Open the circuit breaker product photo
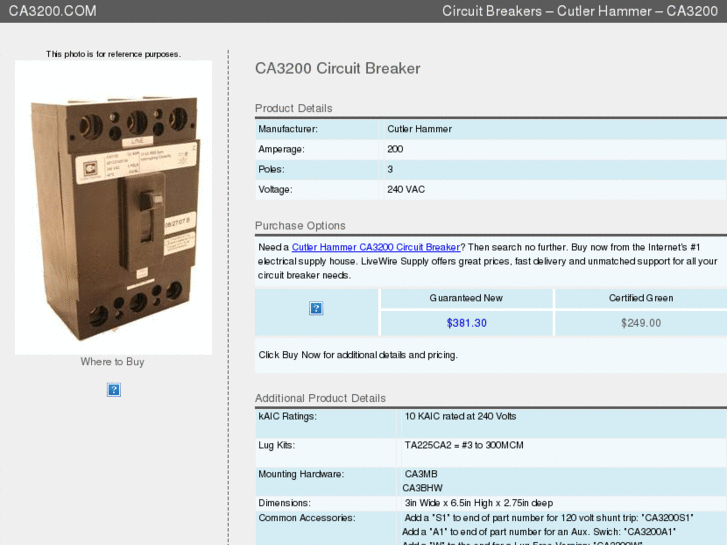The height and width of the screenshot is (545, 727). coord(114,207)
